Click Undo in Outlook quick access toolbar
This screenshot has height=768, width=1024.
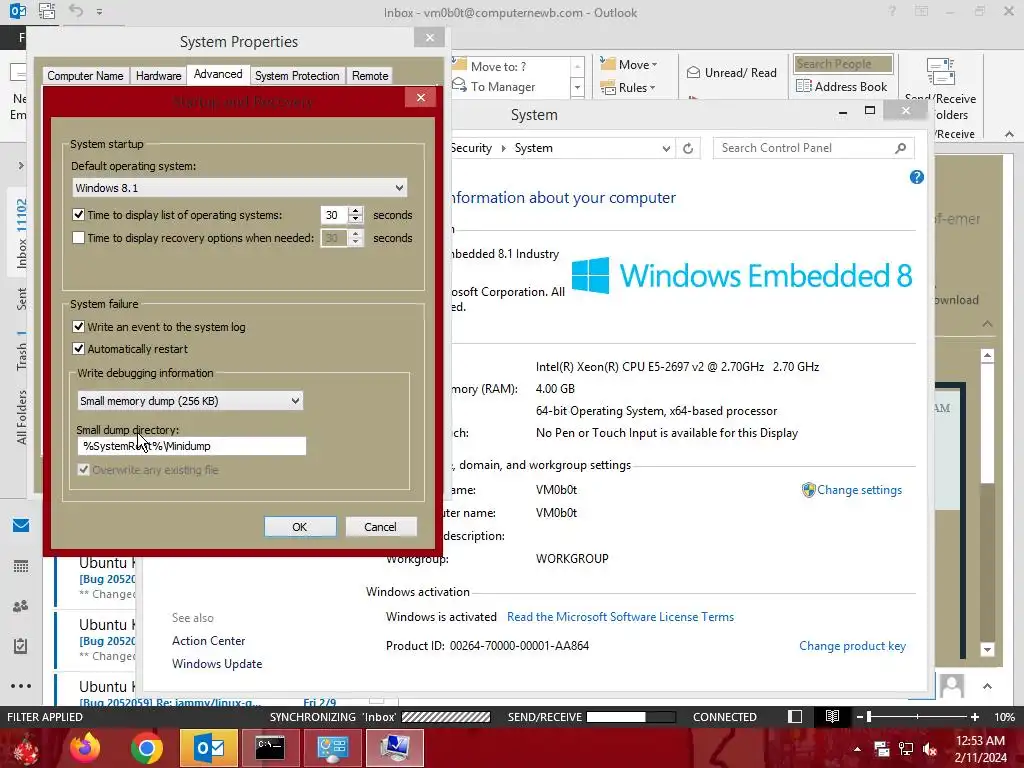click(x=76, y=11)
